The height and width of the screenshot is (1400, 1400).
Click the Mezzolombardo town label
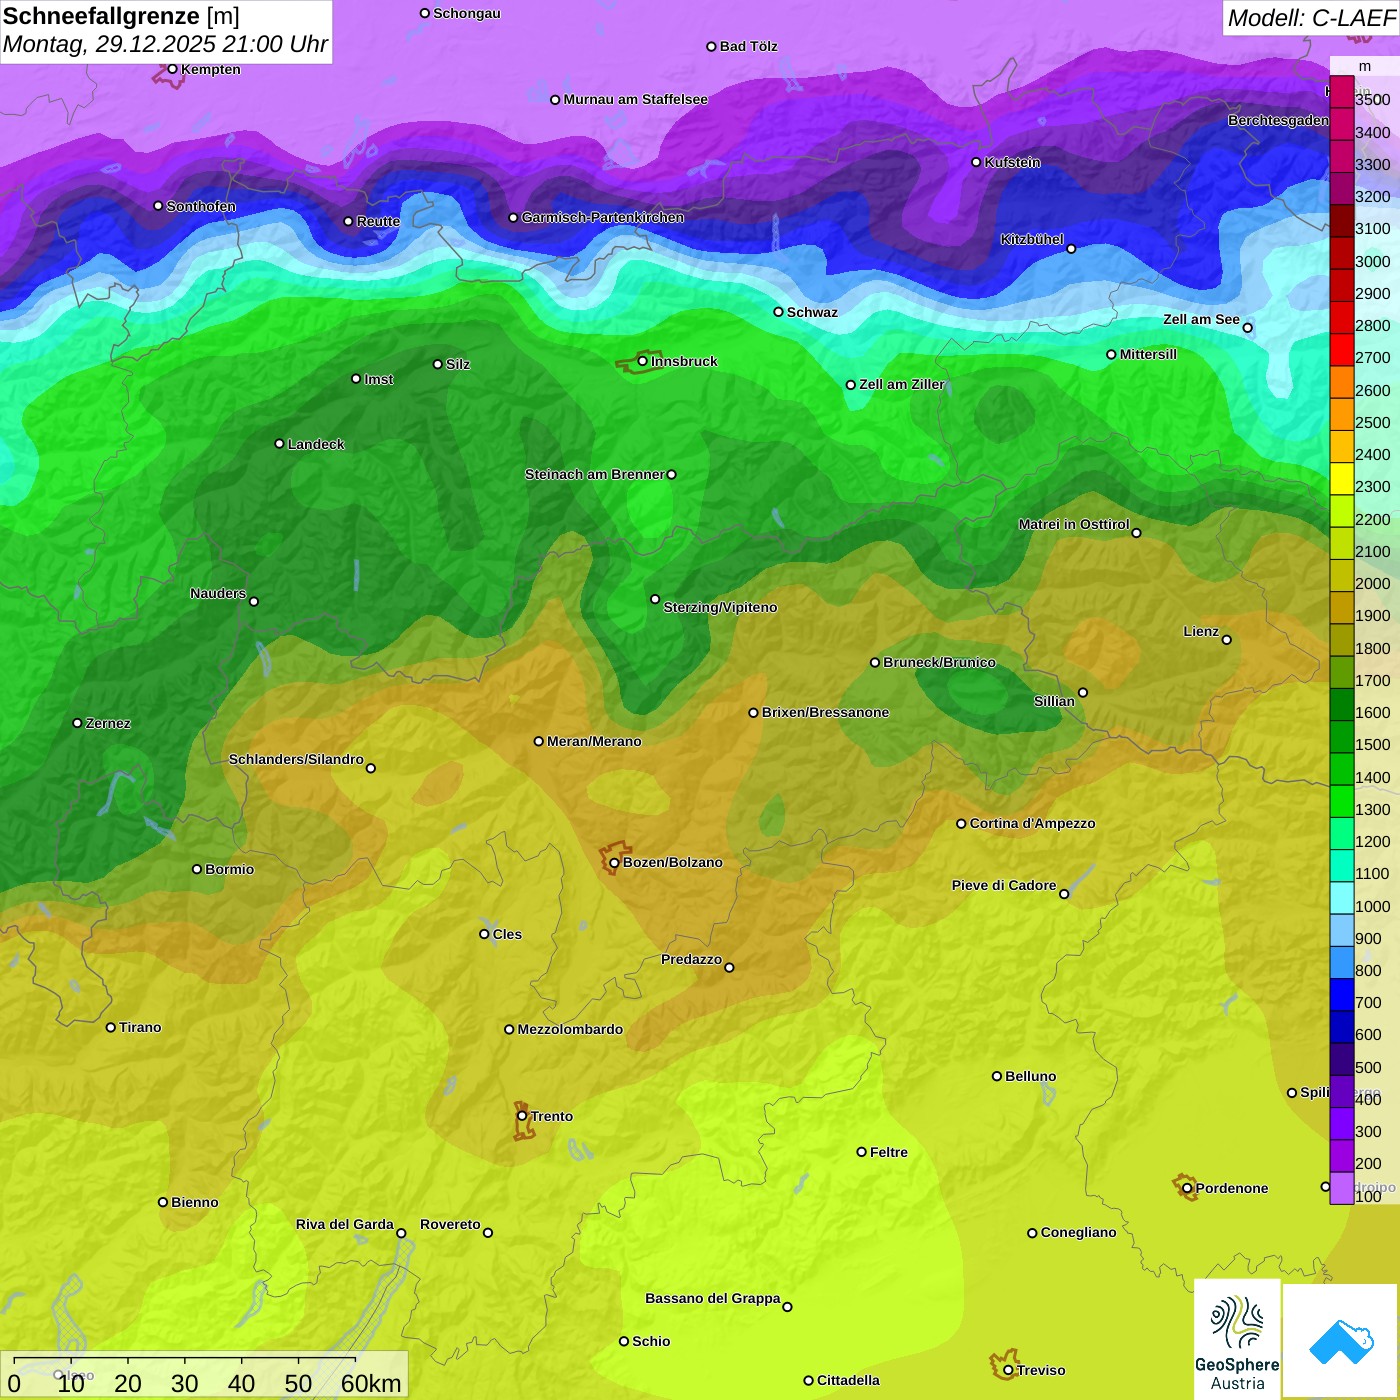click(570, 1029)
